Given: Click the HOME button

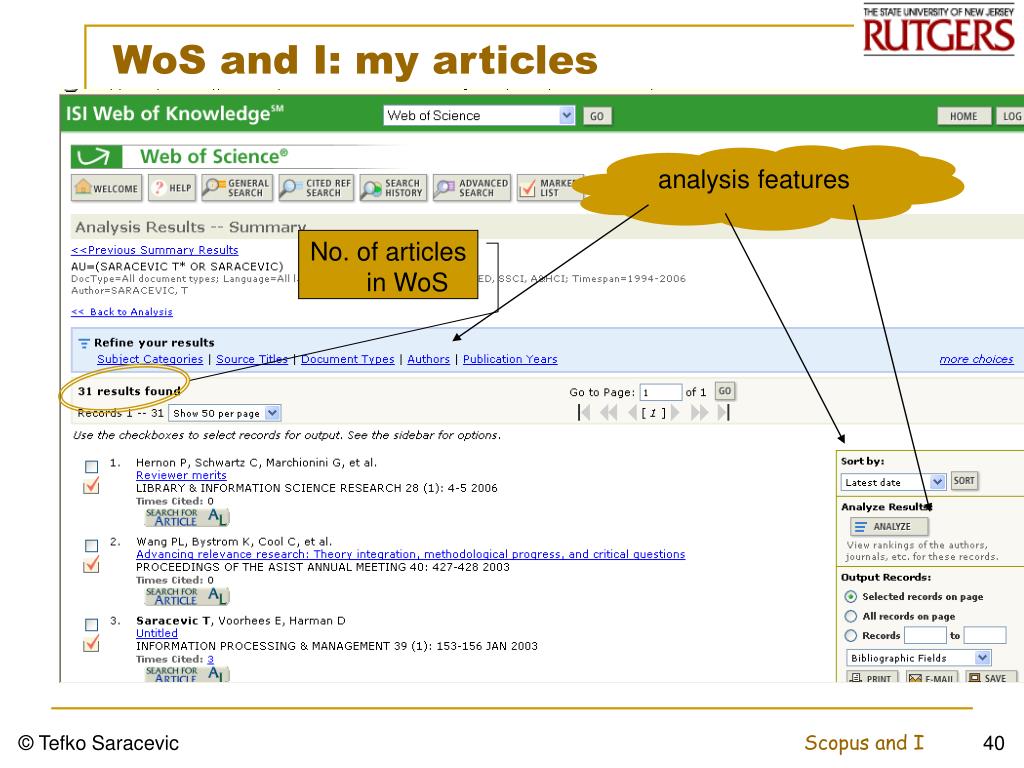Looking at the screenshot, I should coord(963,116).
